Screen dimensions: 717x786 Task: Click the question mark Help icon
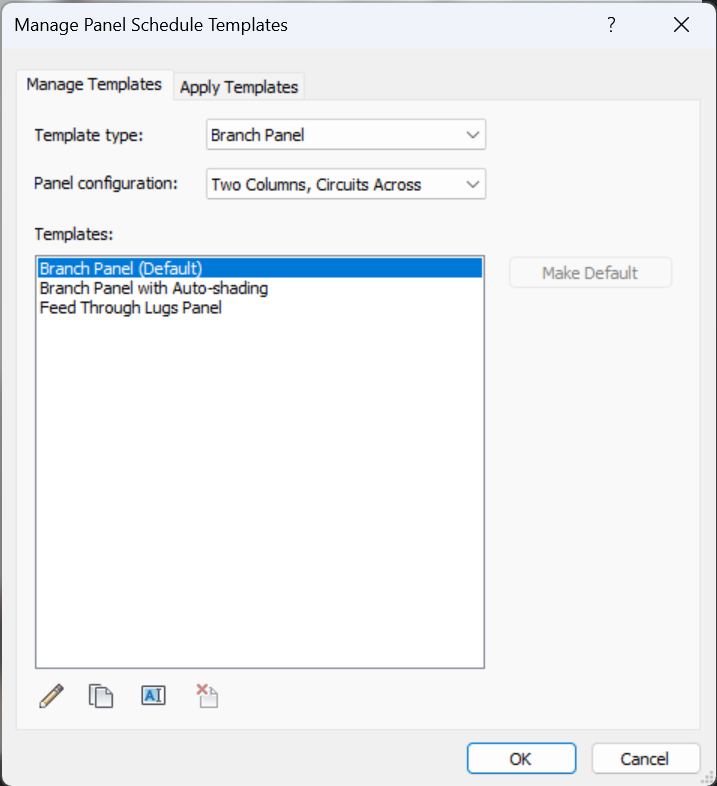pyautogui.click(x=611, y=25)
